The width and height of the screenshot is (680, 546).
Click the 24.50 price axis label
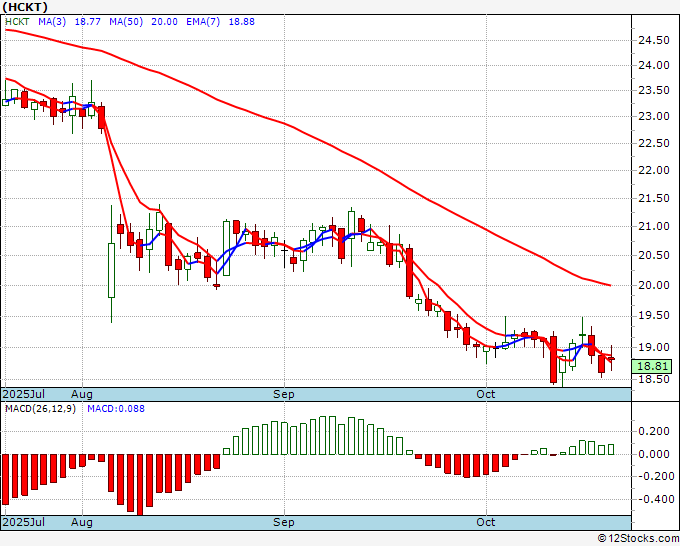point(654,40)
